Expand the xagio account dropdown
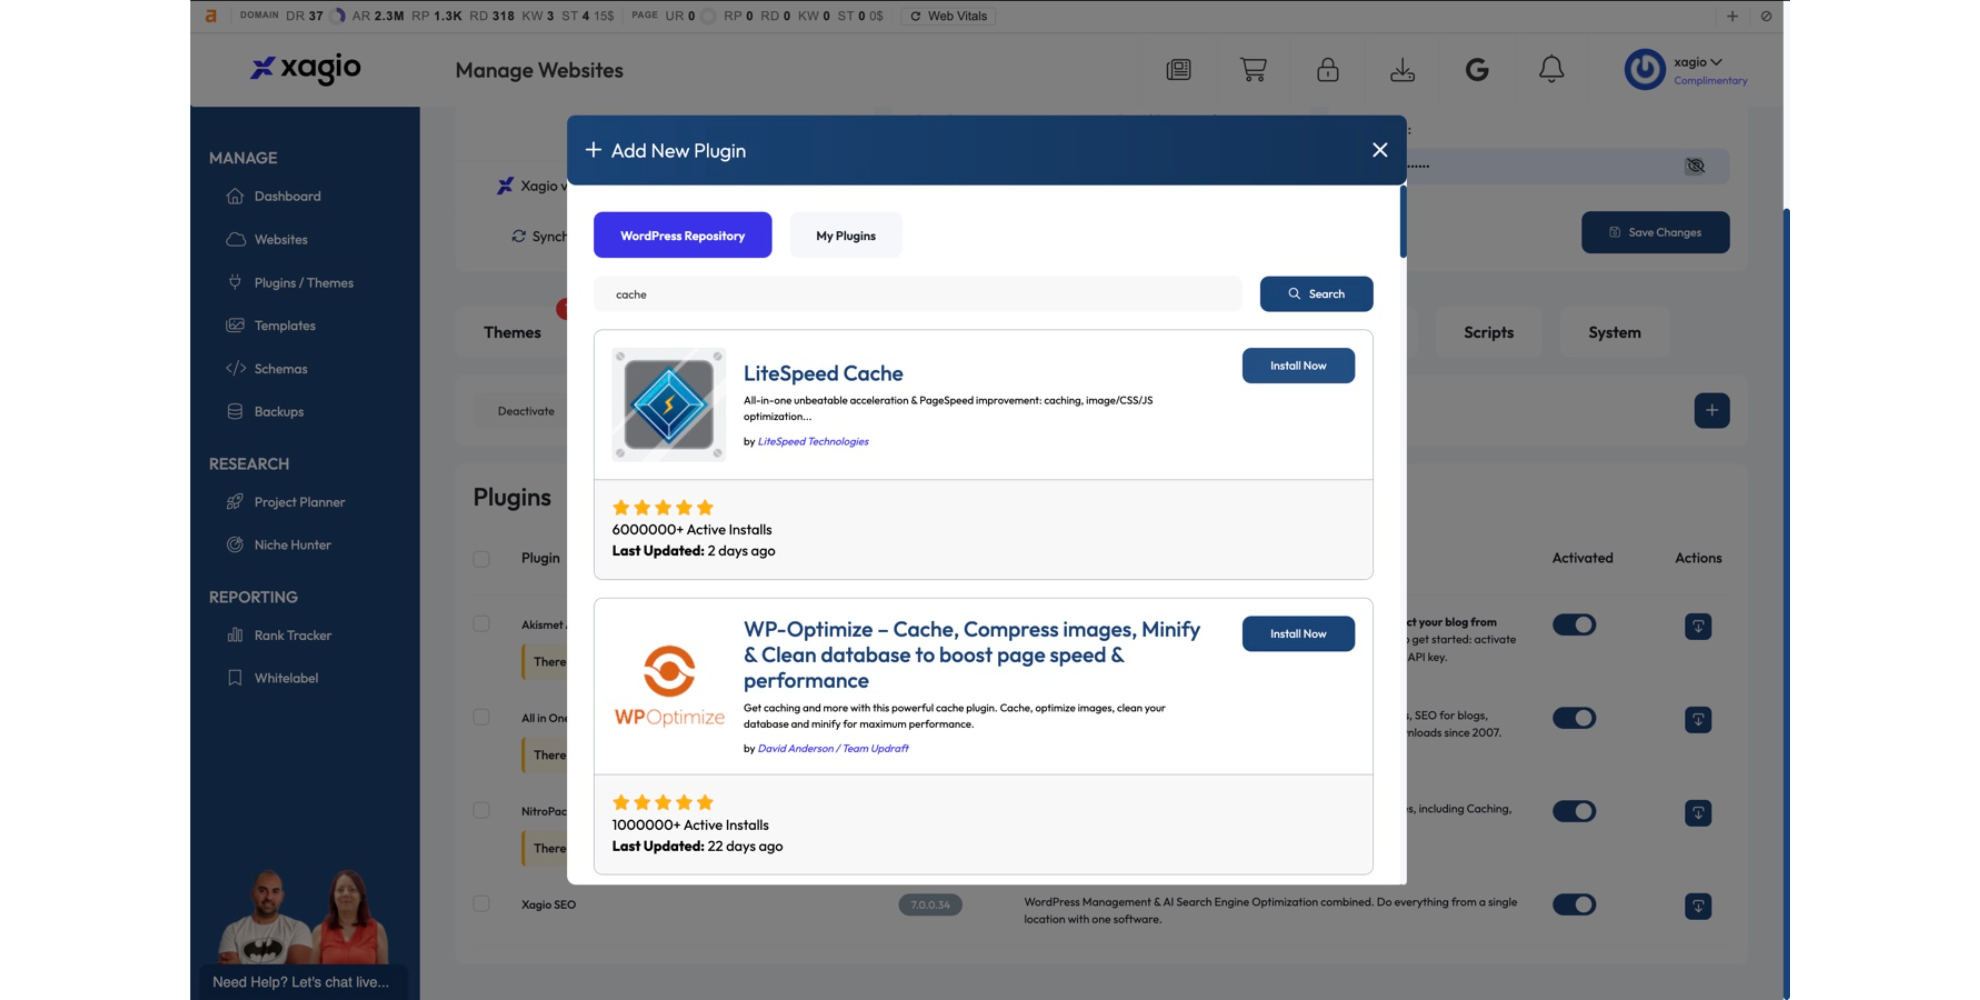This screenshot has width=1980, height=1000. (x=1698, y=62)
